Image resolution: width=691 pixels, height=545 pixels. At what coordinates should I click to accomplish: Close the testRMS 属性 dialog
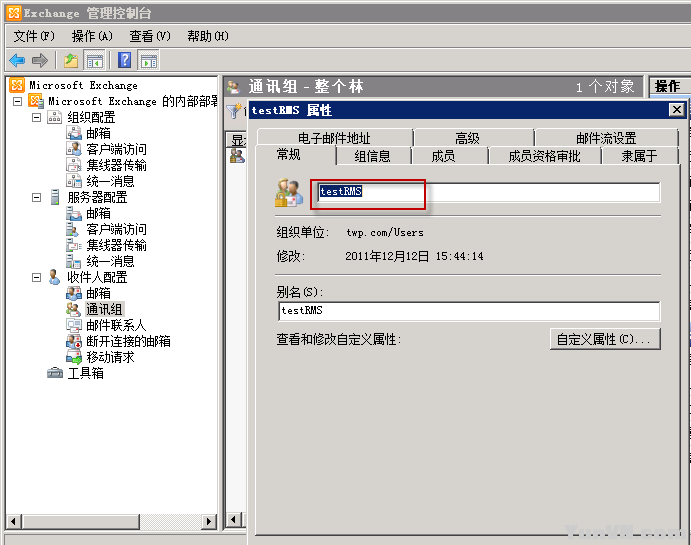(x=676, y=110)
